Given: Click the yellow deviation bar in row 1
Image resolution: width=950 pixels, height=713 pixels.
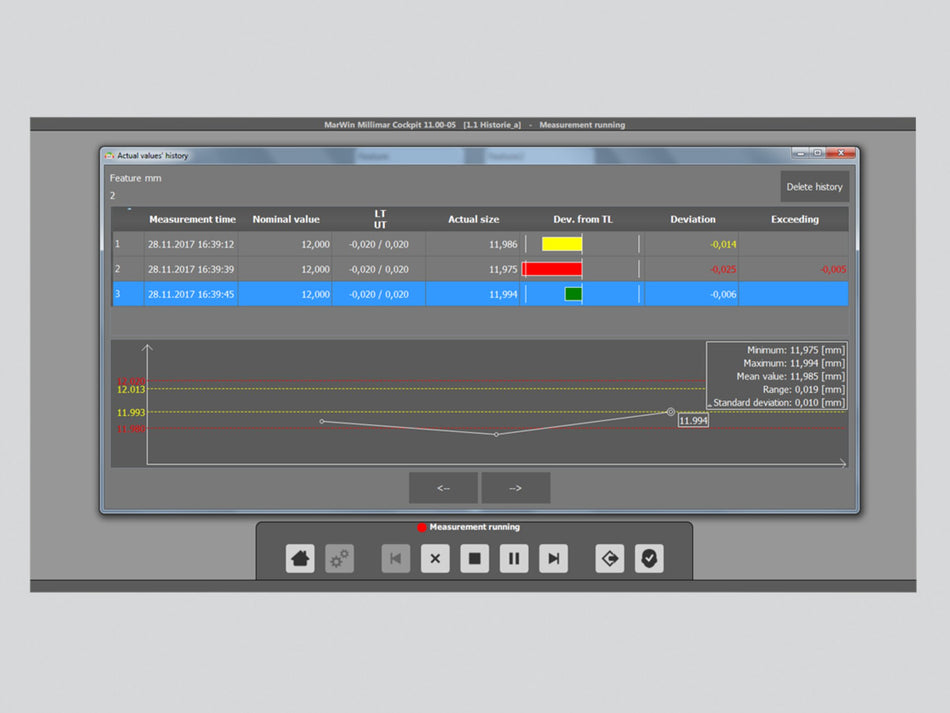Looking at the screenshot, I should point(562,243).
